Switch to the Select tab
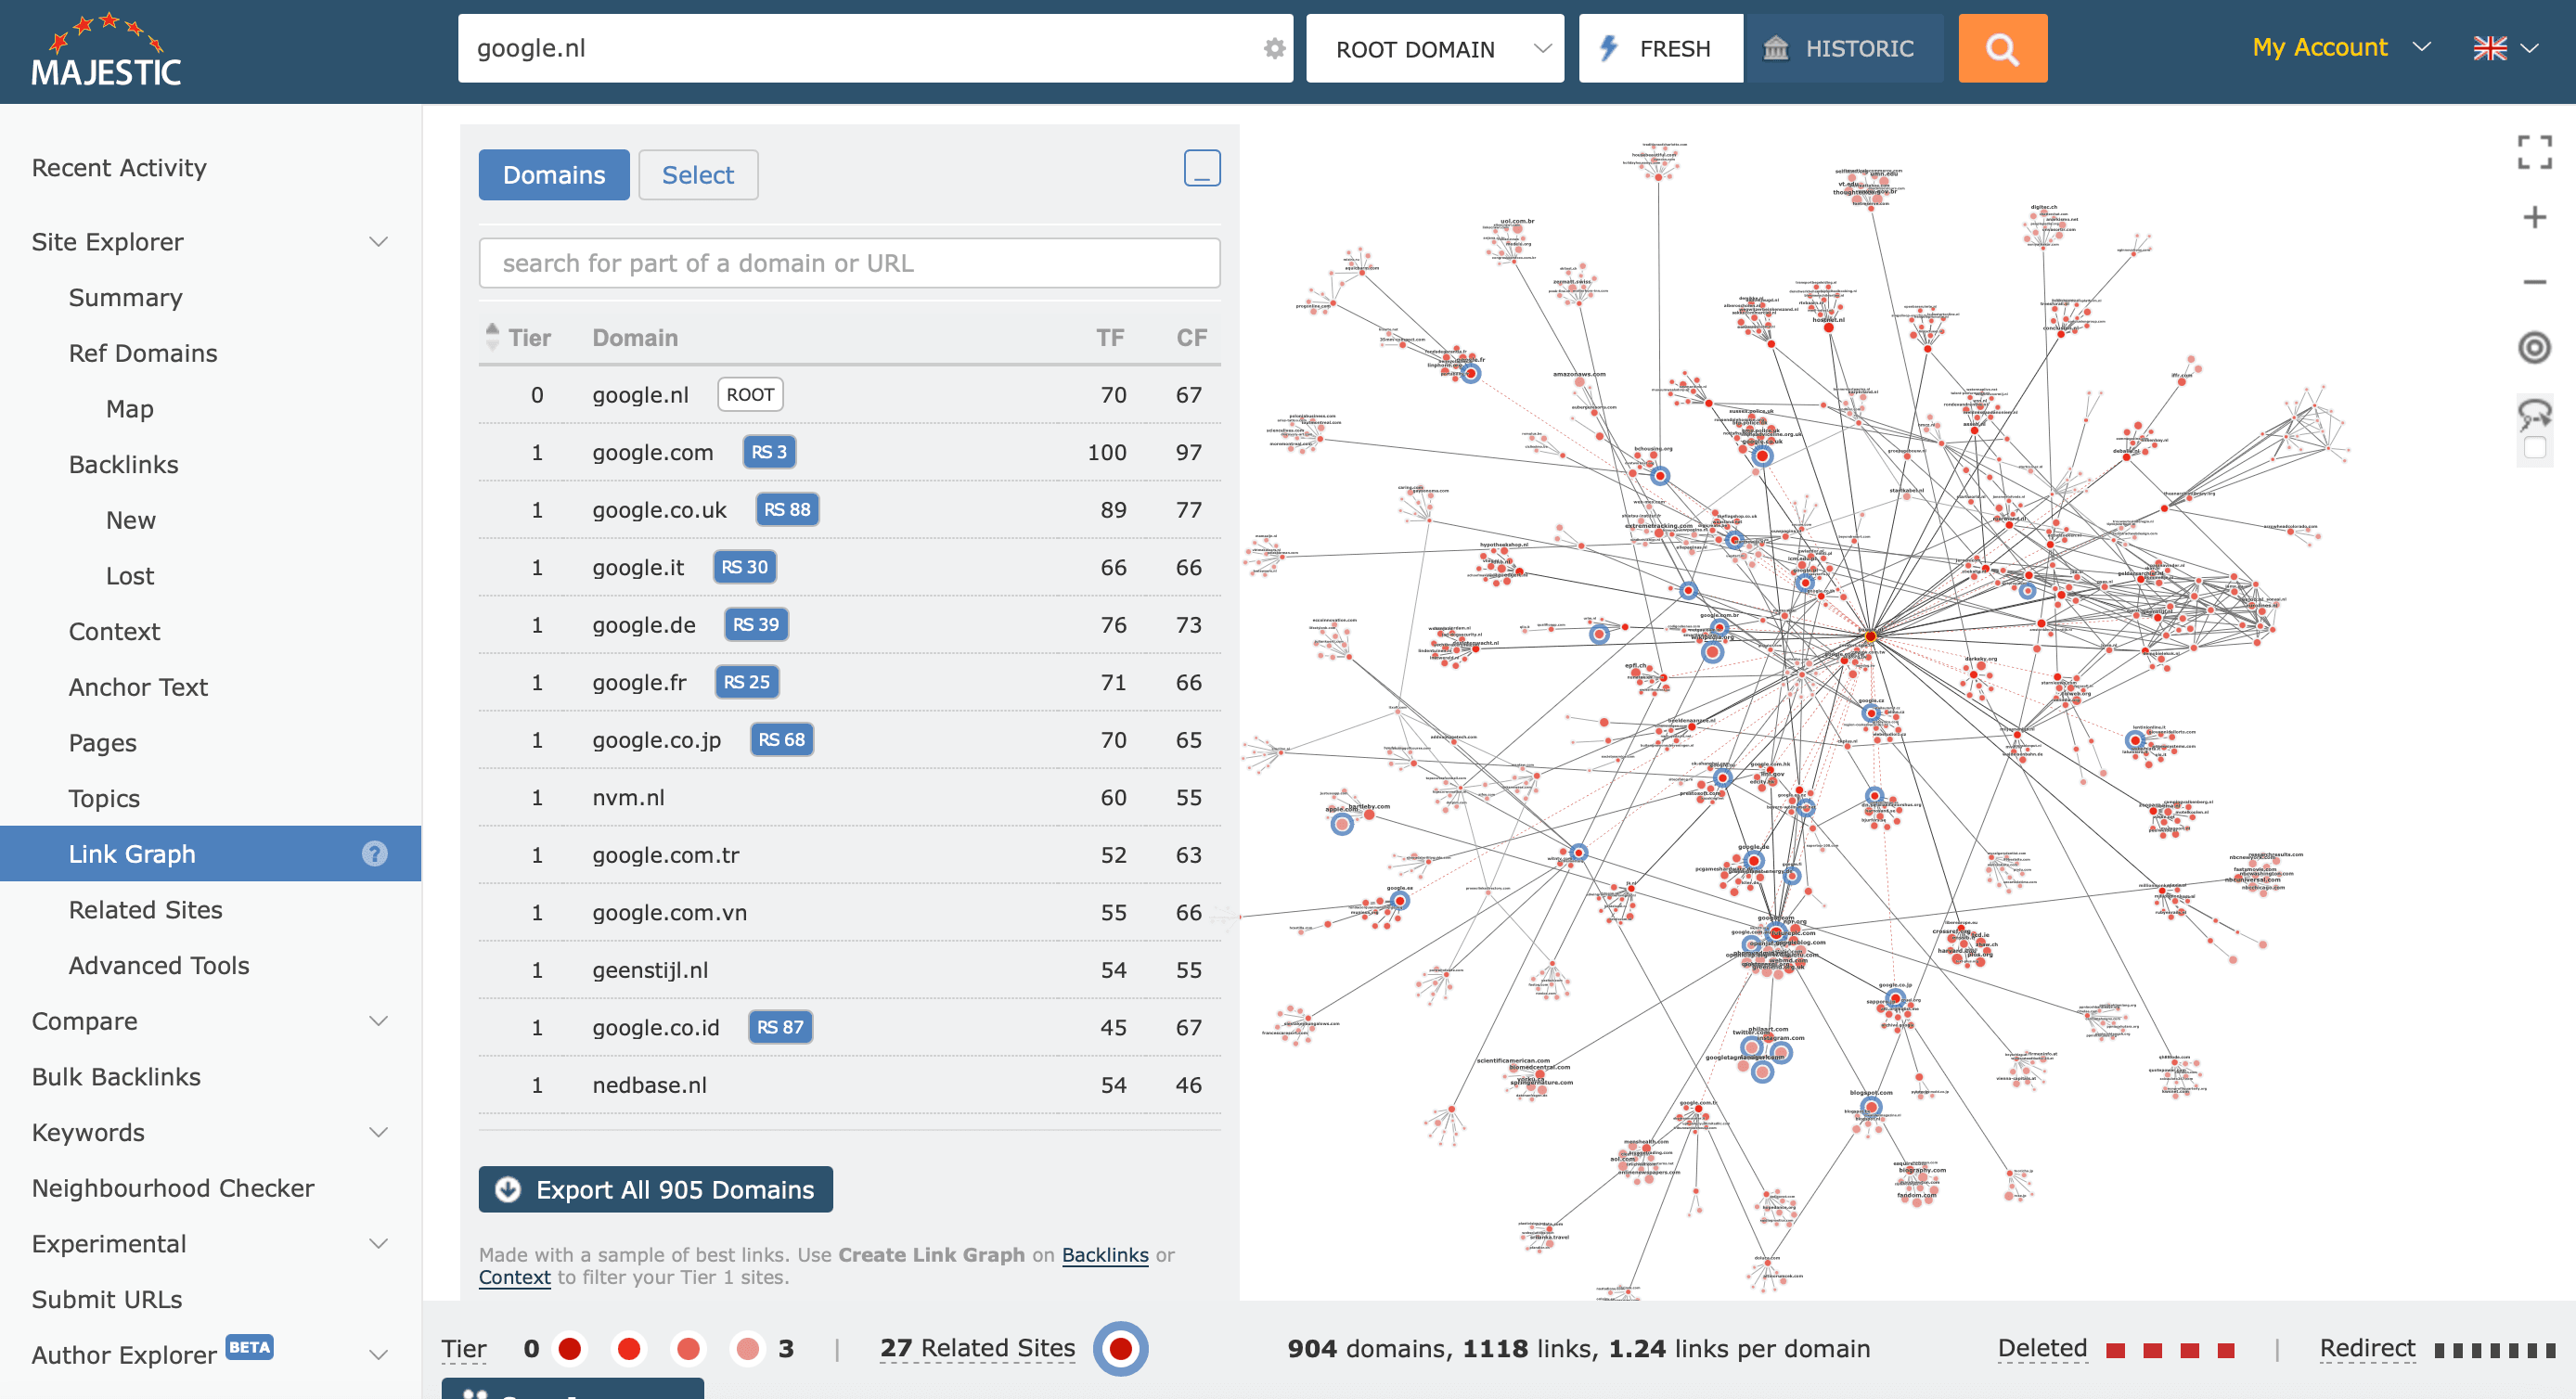2576x1399 pixels. tap(697, 175)
